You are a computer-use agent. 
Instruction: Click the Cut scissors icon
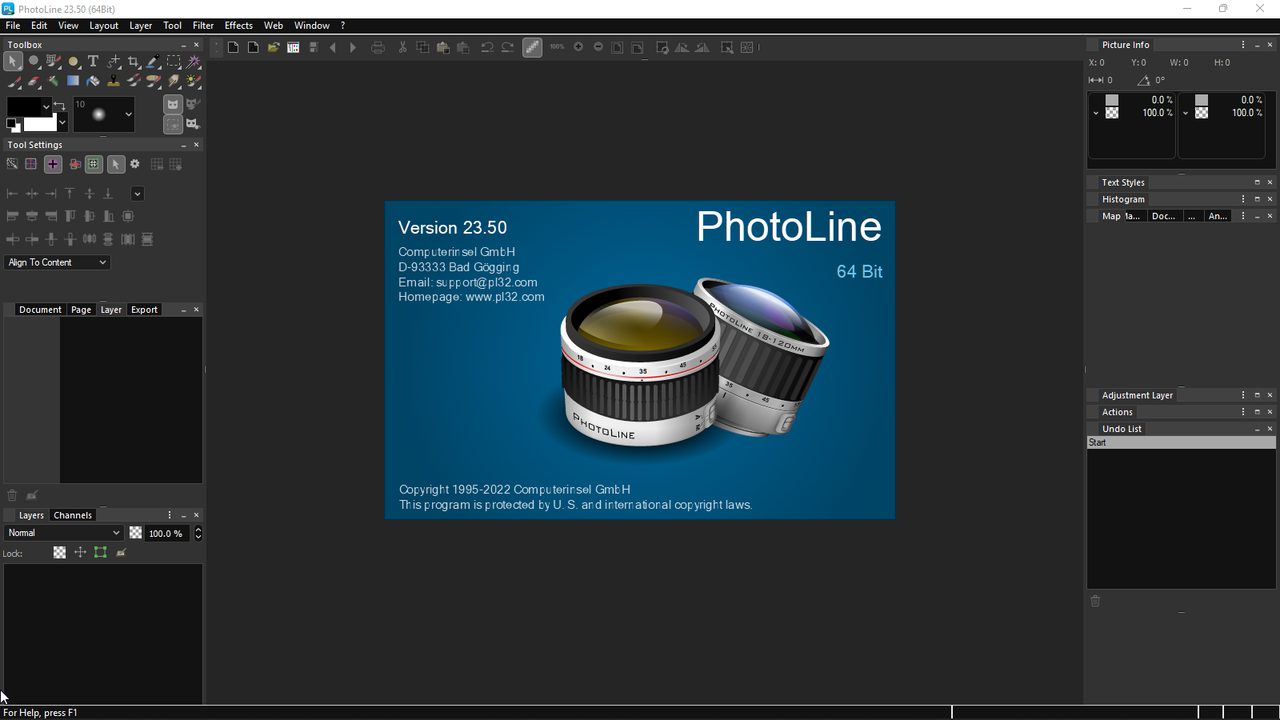tap(402, 47)
